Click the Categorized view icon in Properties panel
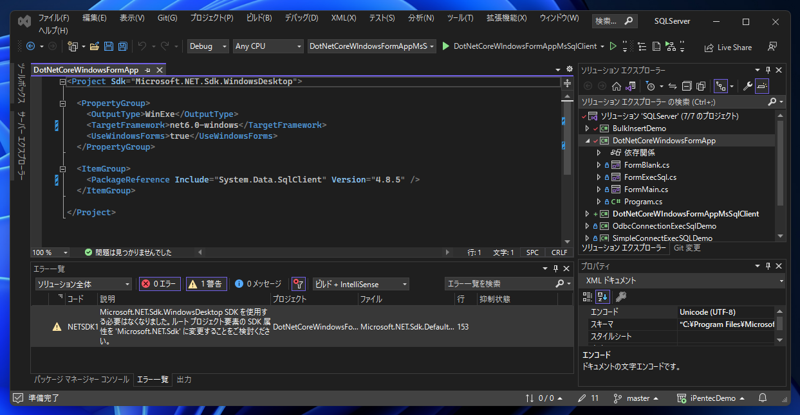 587,297
